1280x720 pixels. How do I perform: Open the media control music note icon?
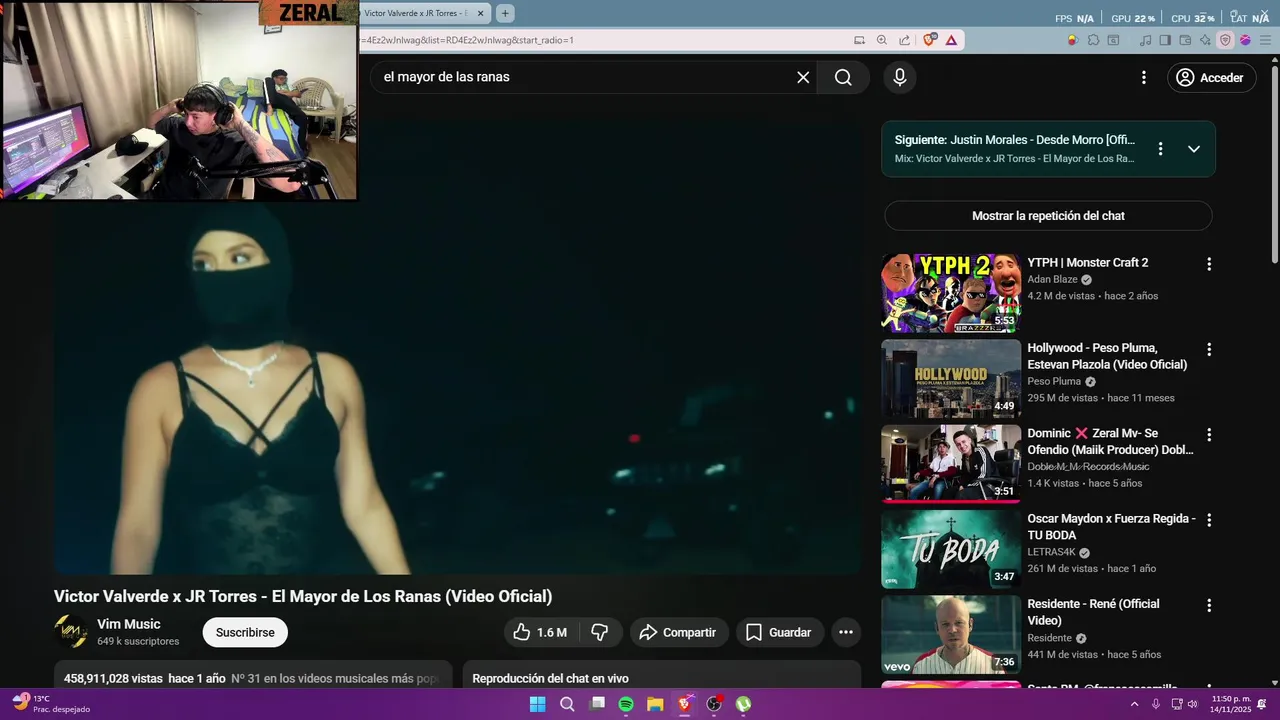click(1146, 40)
